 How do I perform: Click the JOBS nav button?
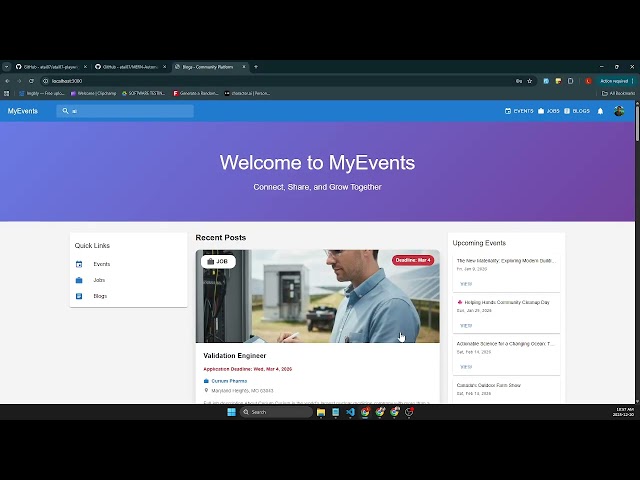[x=549, y=111]
